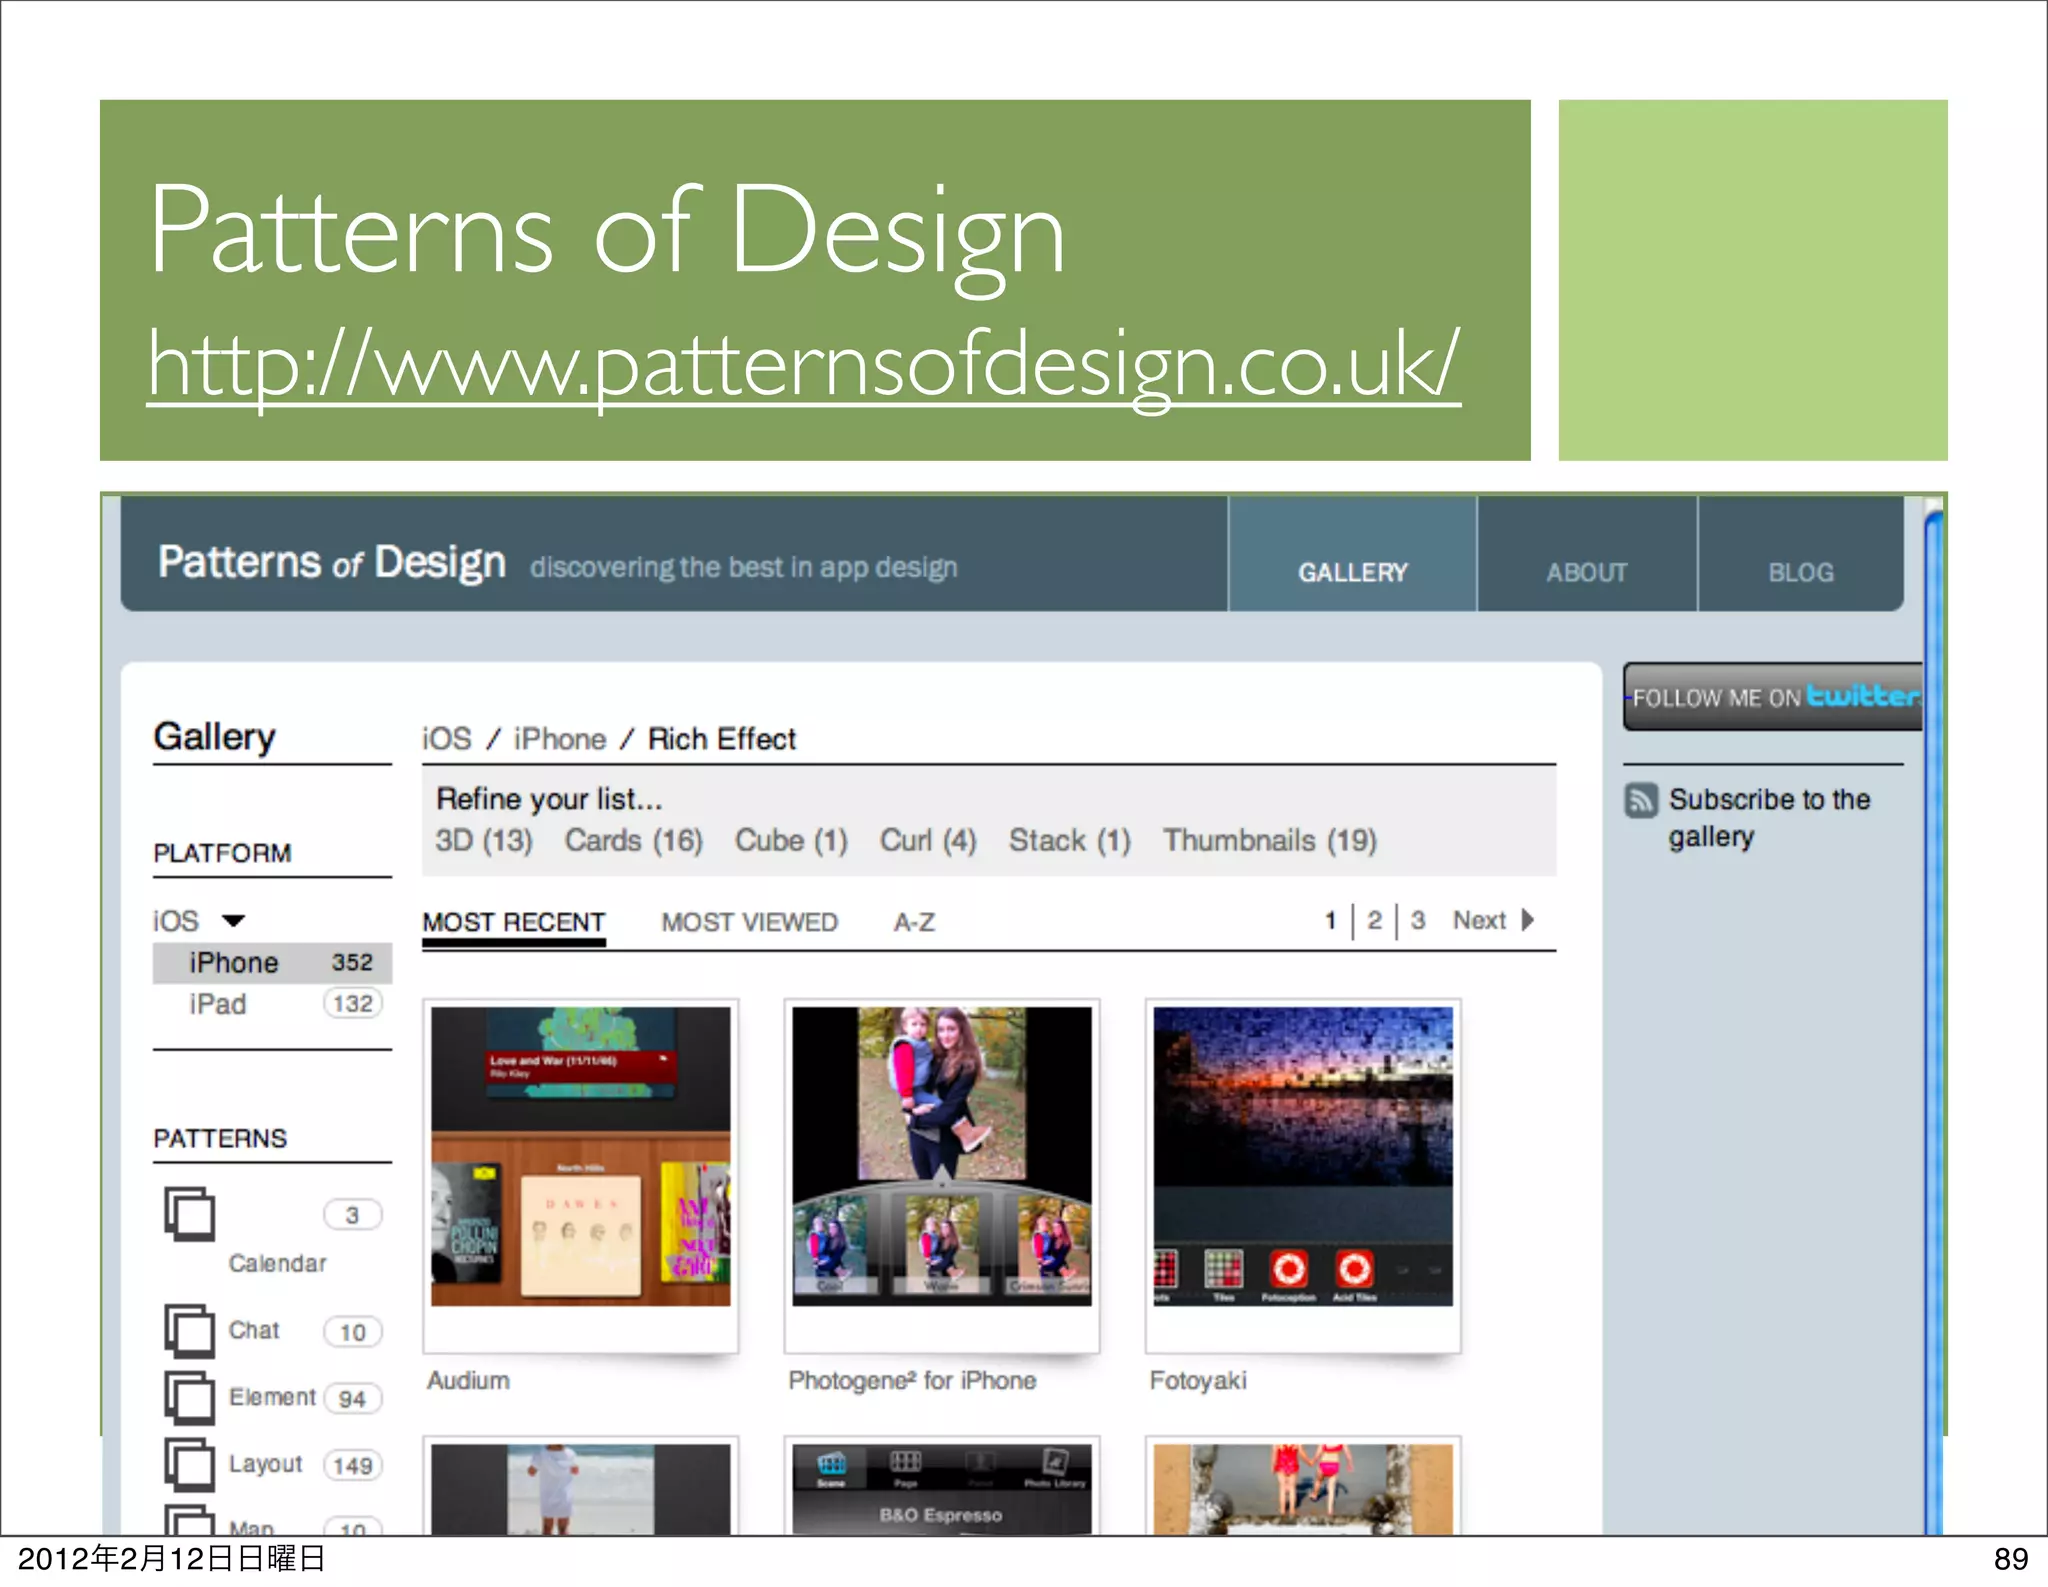The width and height of the screenshot is (2048, 1587).
Task: Click the Element count badge 94
Action: 352,1399
